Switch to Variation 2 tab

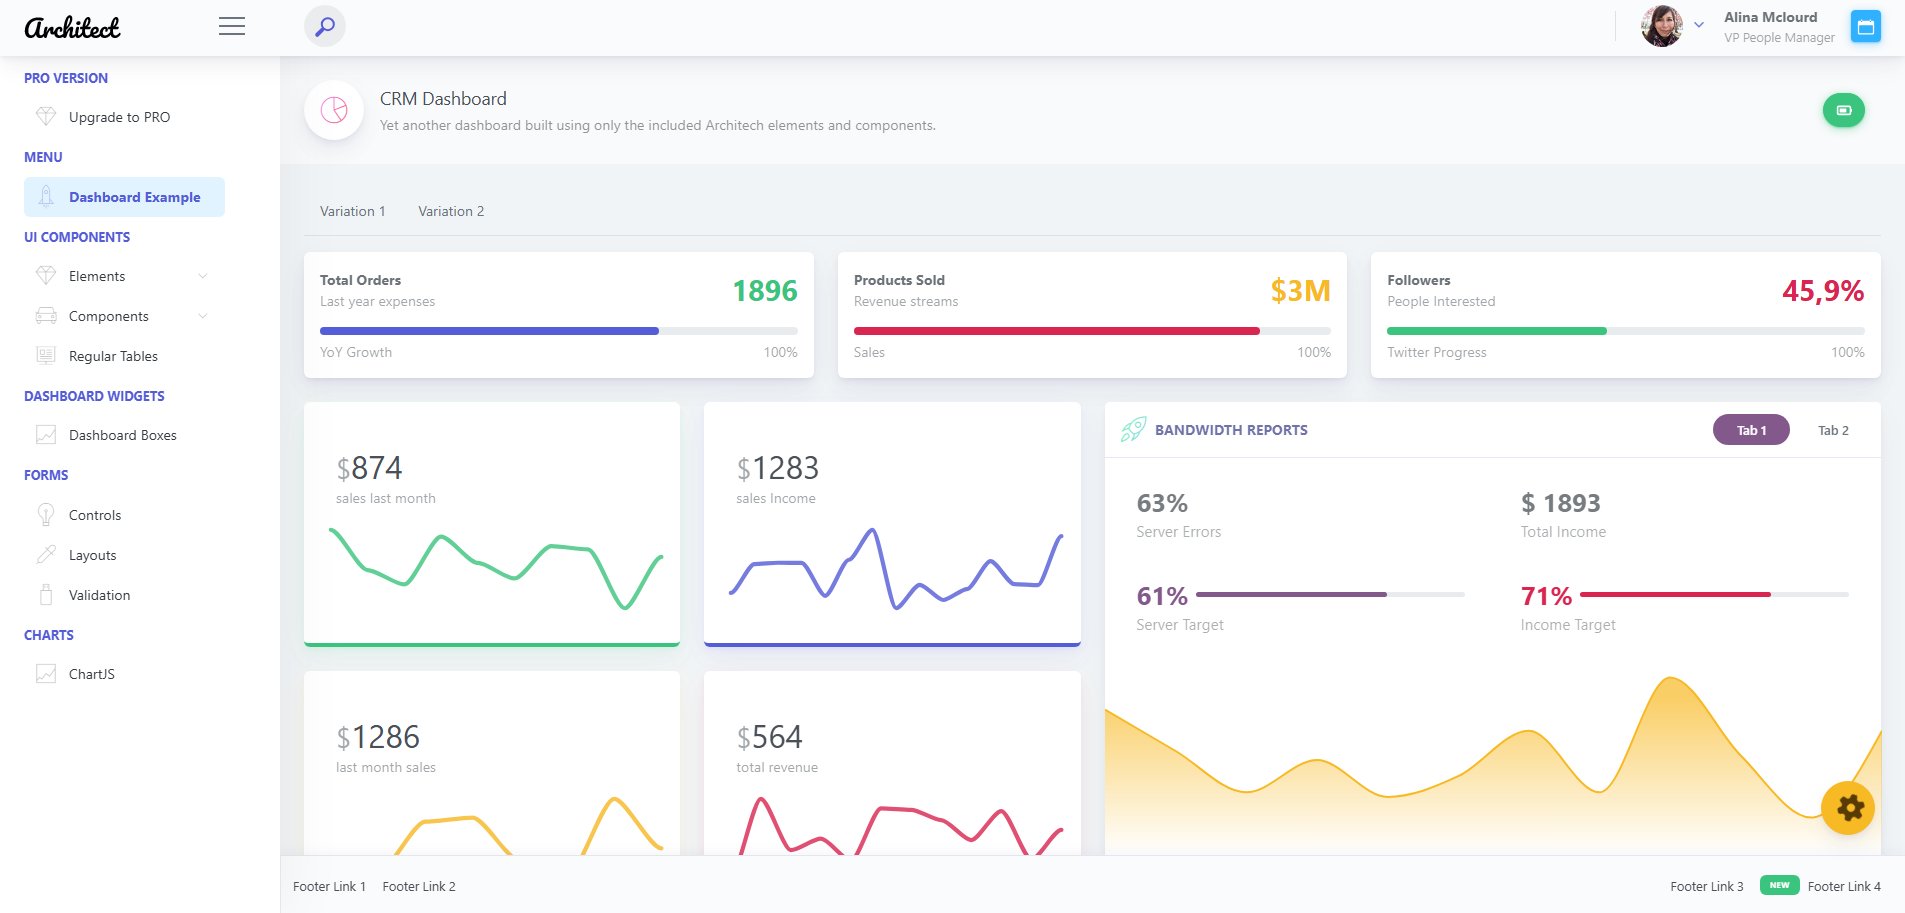(451, 211)
